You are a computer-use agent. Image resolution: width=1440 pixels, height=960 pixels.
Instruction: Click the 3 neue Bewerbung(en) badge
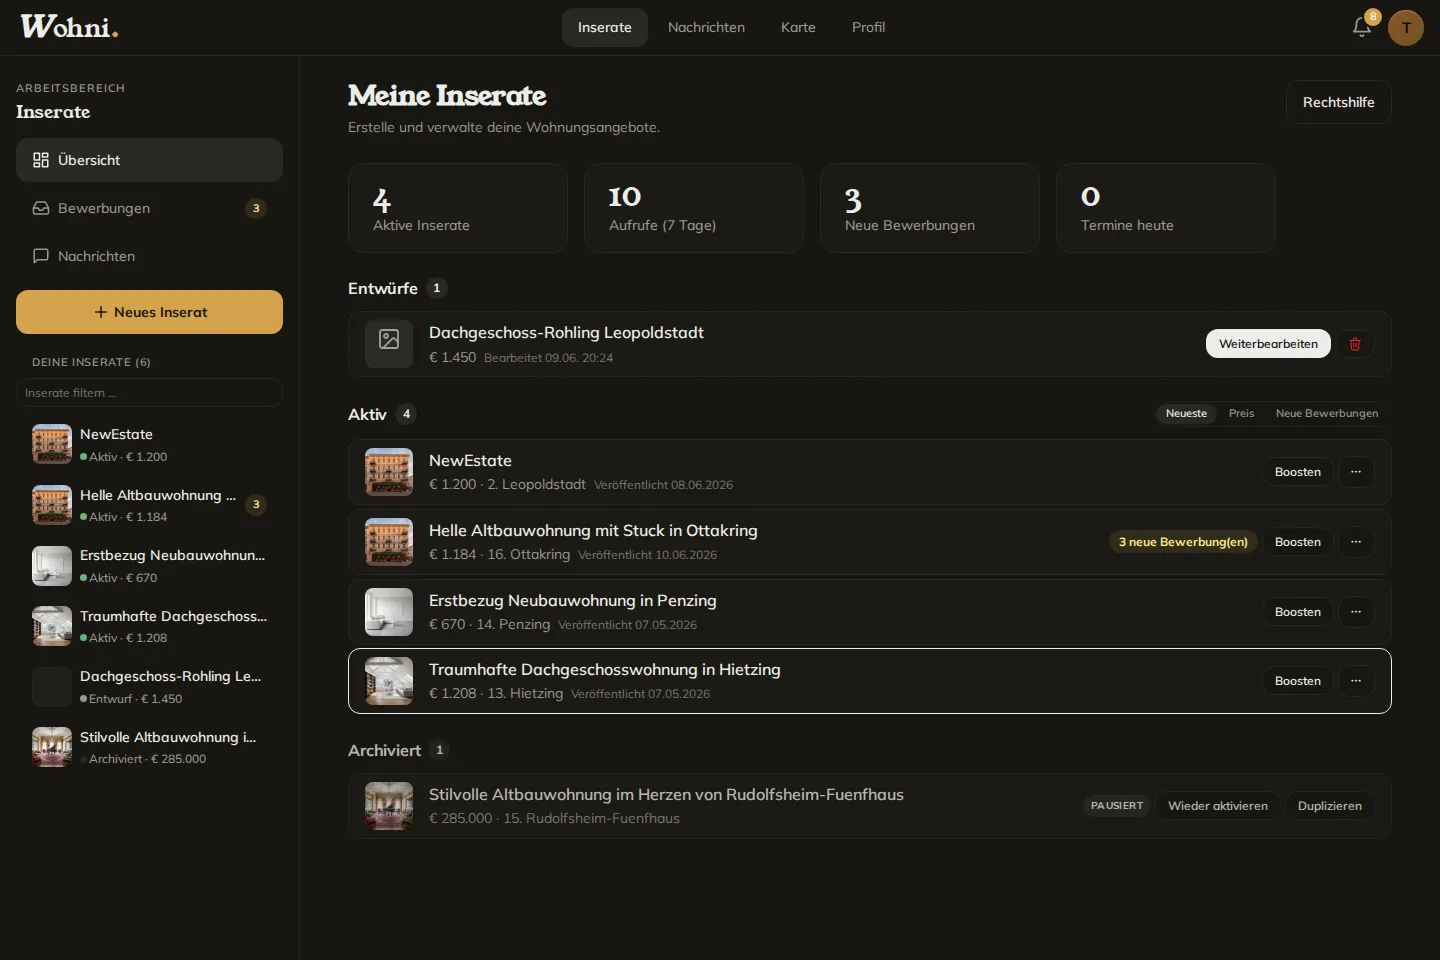coord(1183,542)
